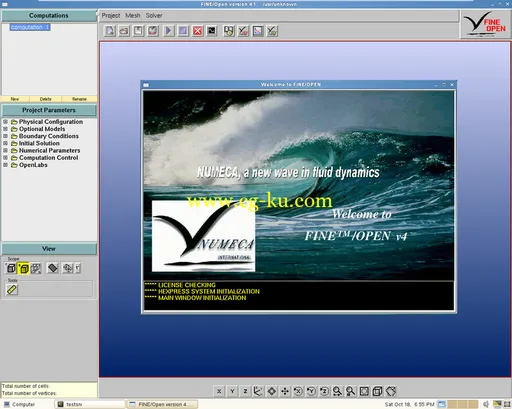
Task: Click the Z axis view button
Action: point(245,391)
